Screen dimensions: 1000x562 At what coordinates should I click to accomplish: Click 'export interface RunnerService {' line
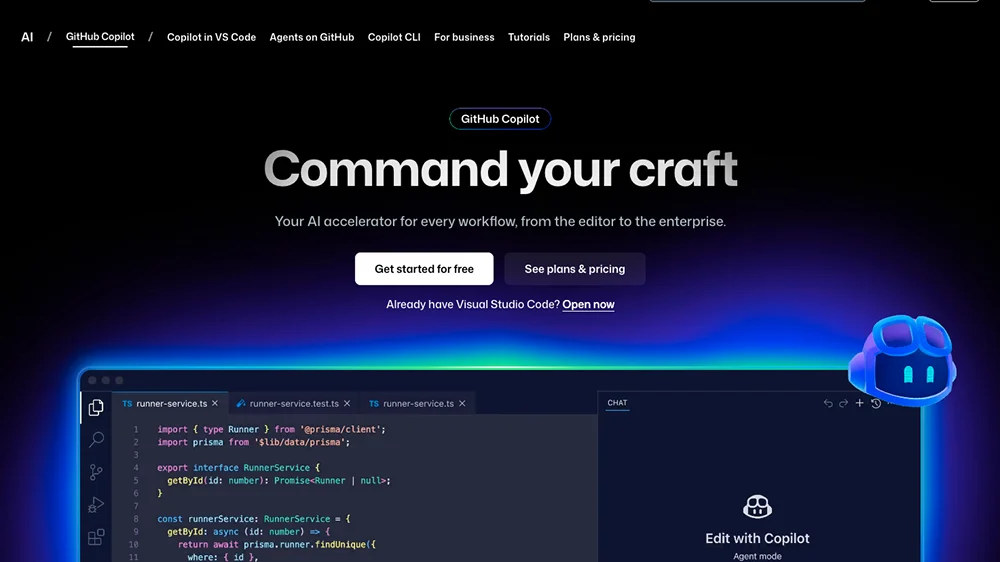coord(239,468)
